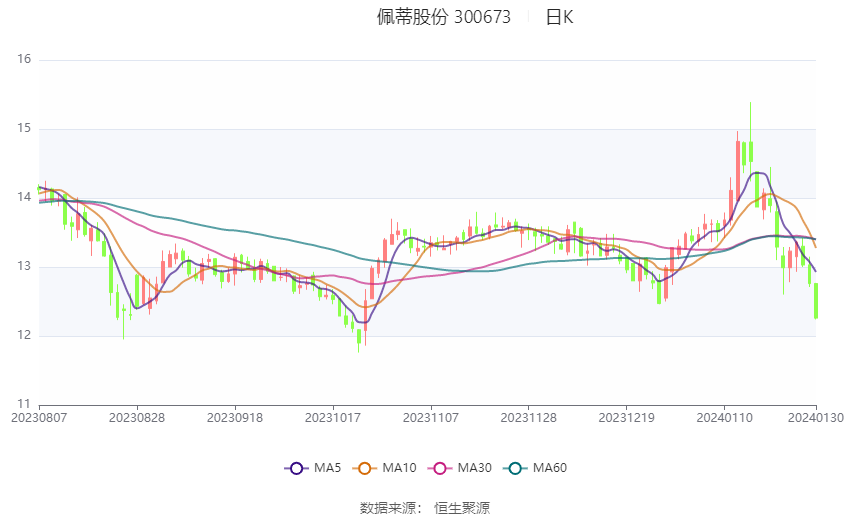This screenshot has width=850, height=516.
Task: Click the 数据来源 恒生聚源 source text
Action: click(x=425, y=508)
